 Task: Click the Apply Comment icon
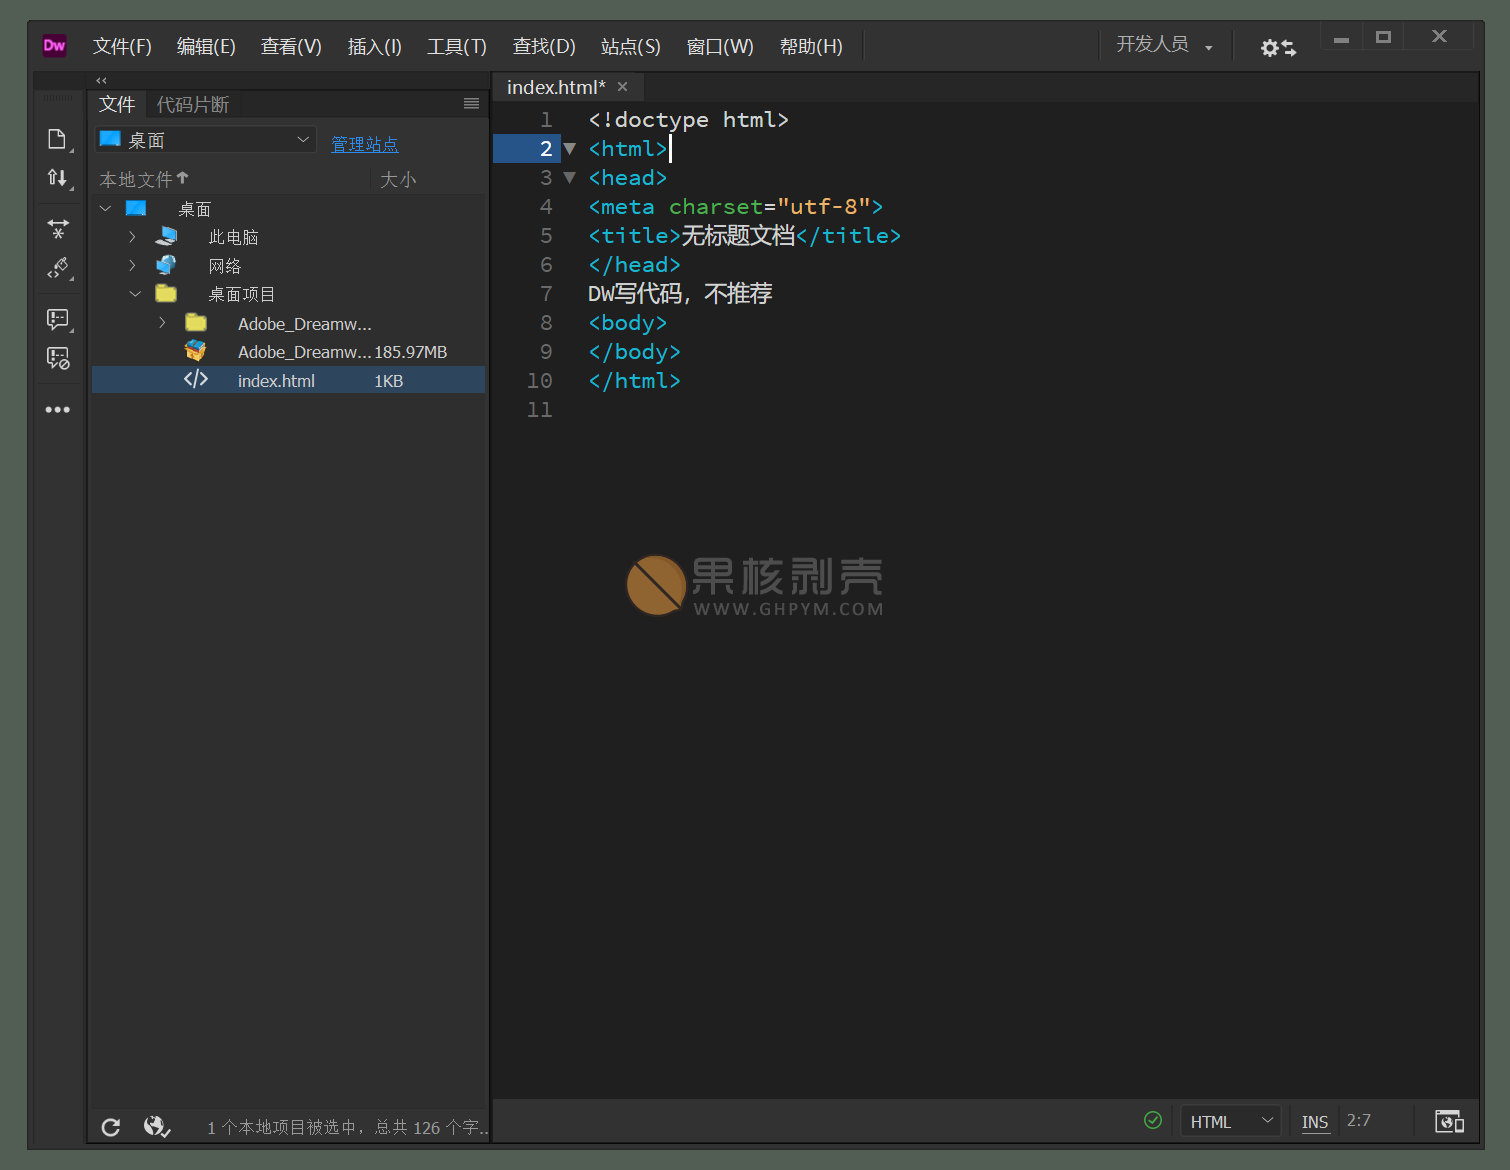pos(58,319)
